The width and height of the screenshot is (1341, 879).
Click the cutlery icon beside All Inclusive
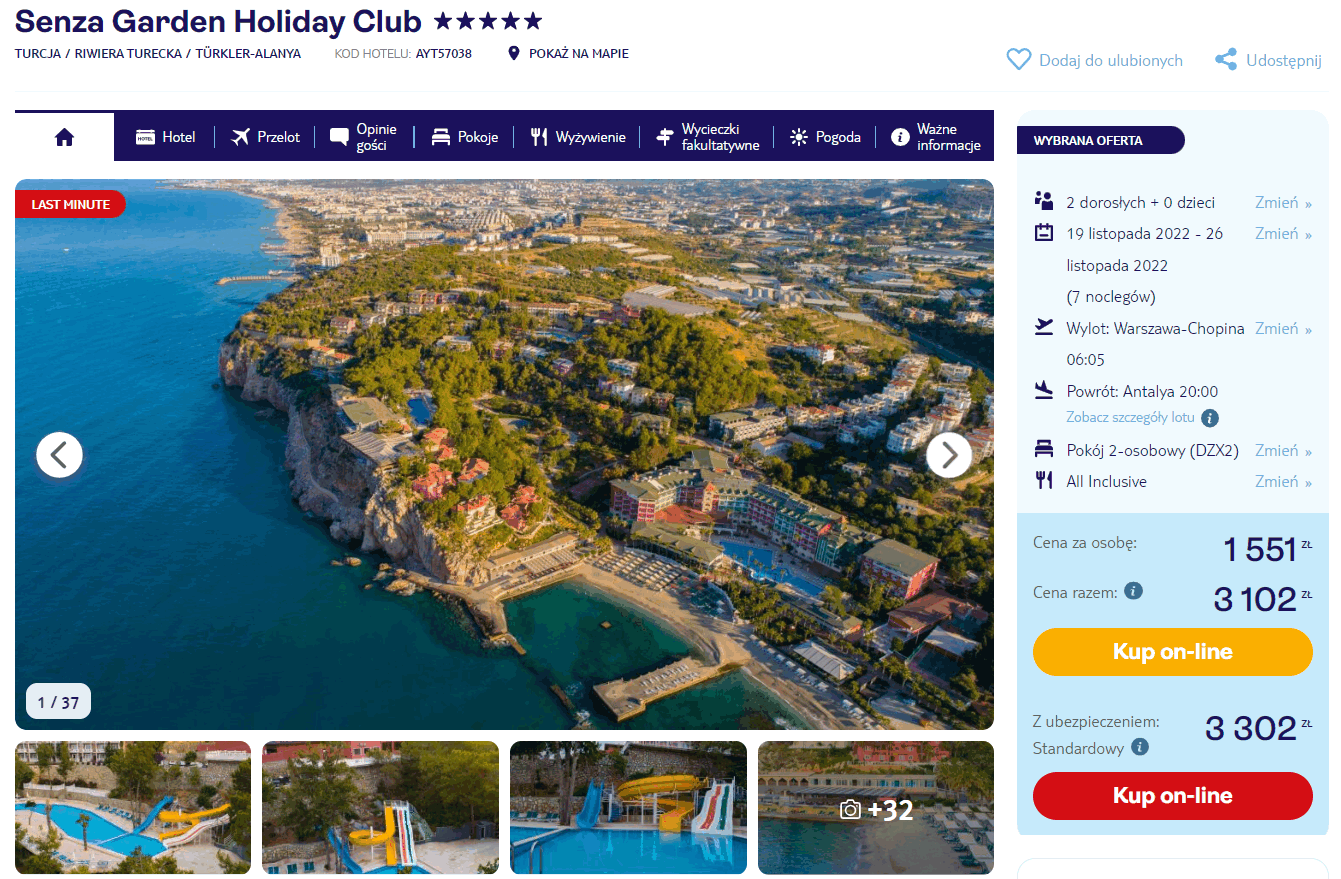pos(1044,480)
